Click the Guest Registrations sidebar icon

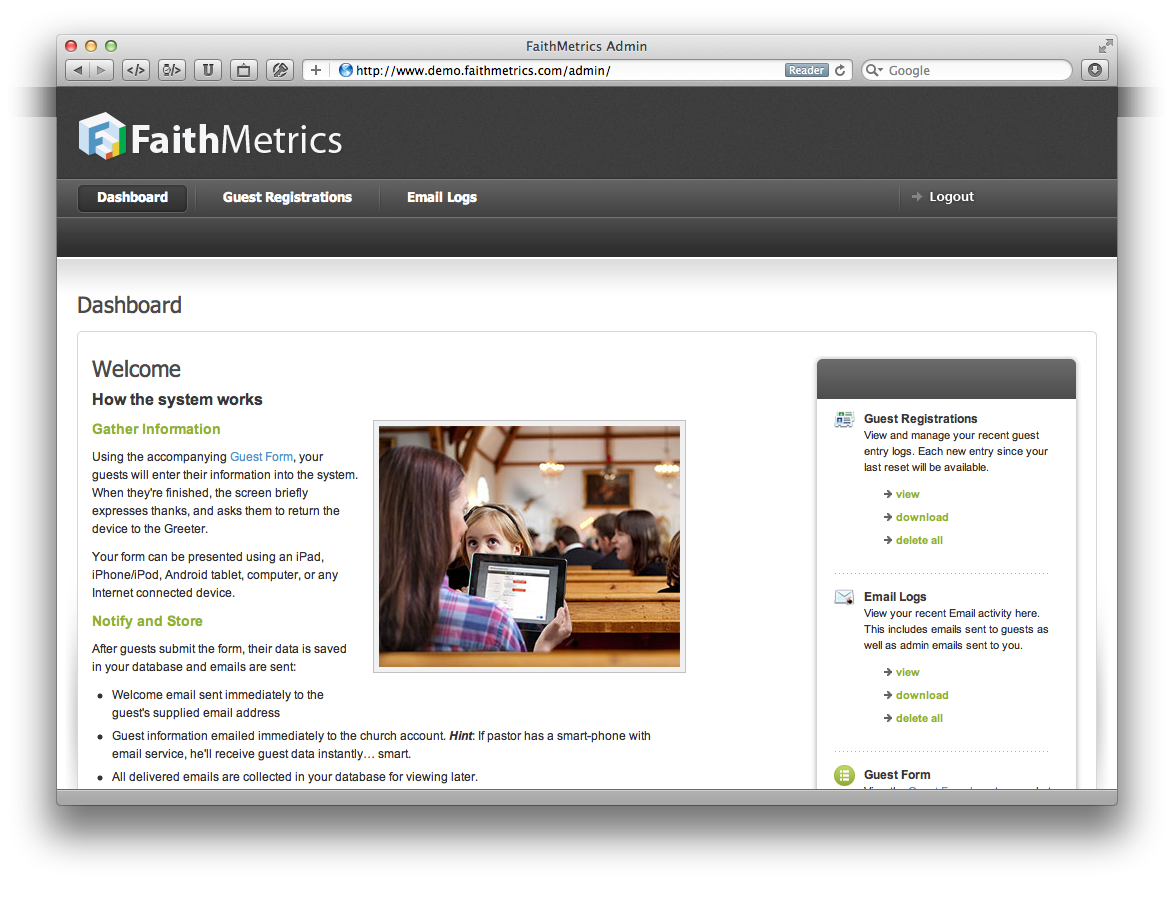[x=844, y=419]
